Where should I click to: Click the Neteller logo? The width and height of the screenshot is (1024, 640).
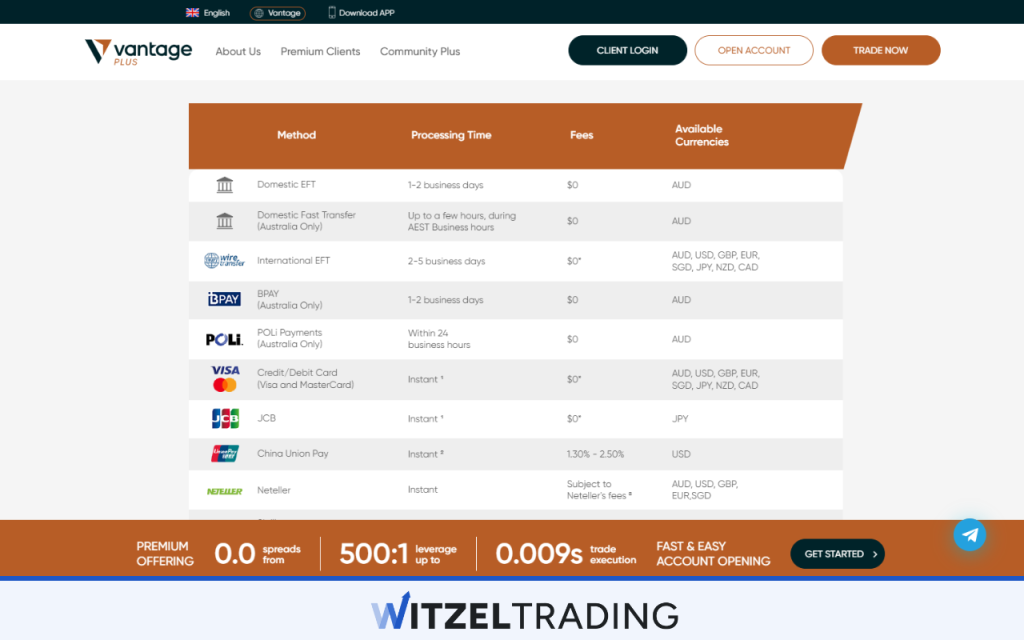[x=225, y=491]
